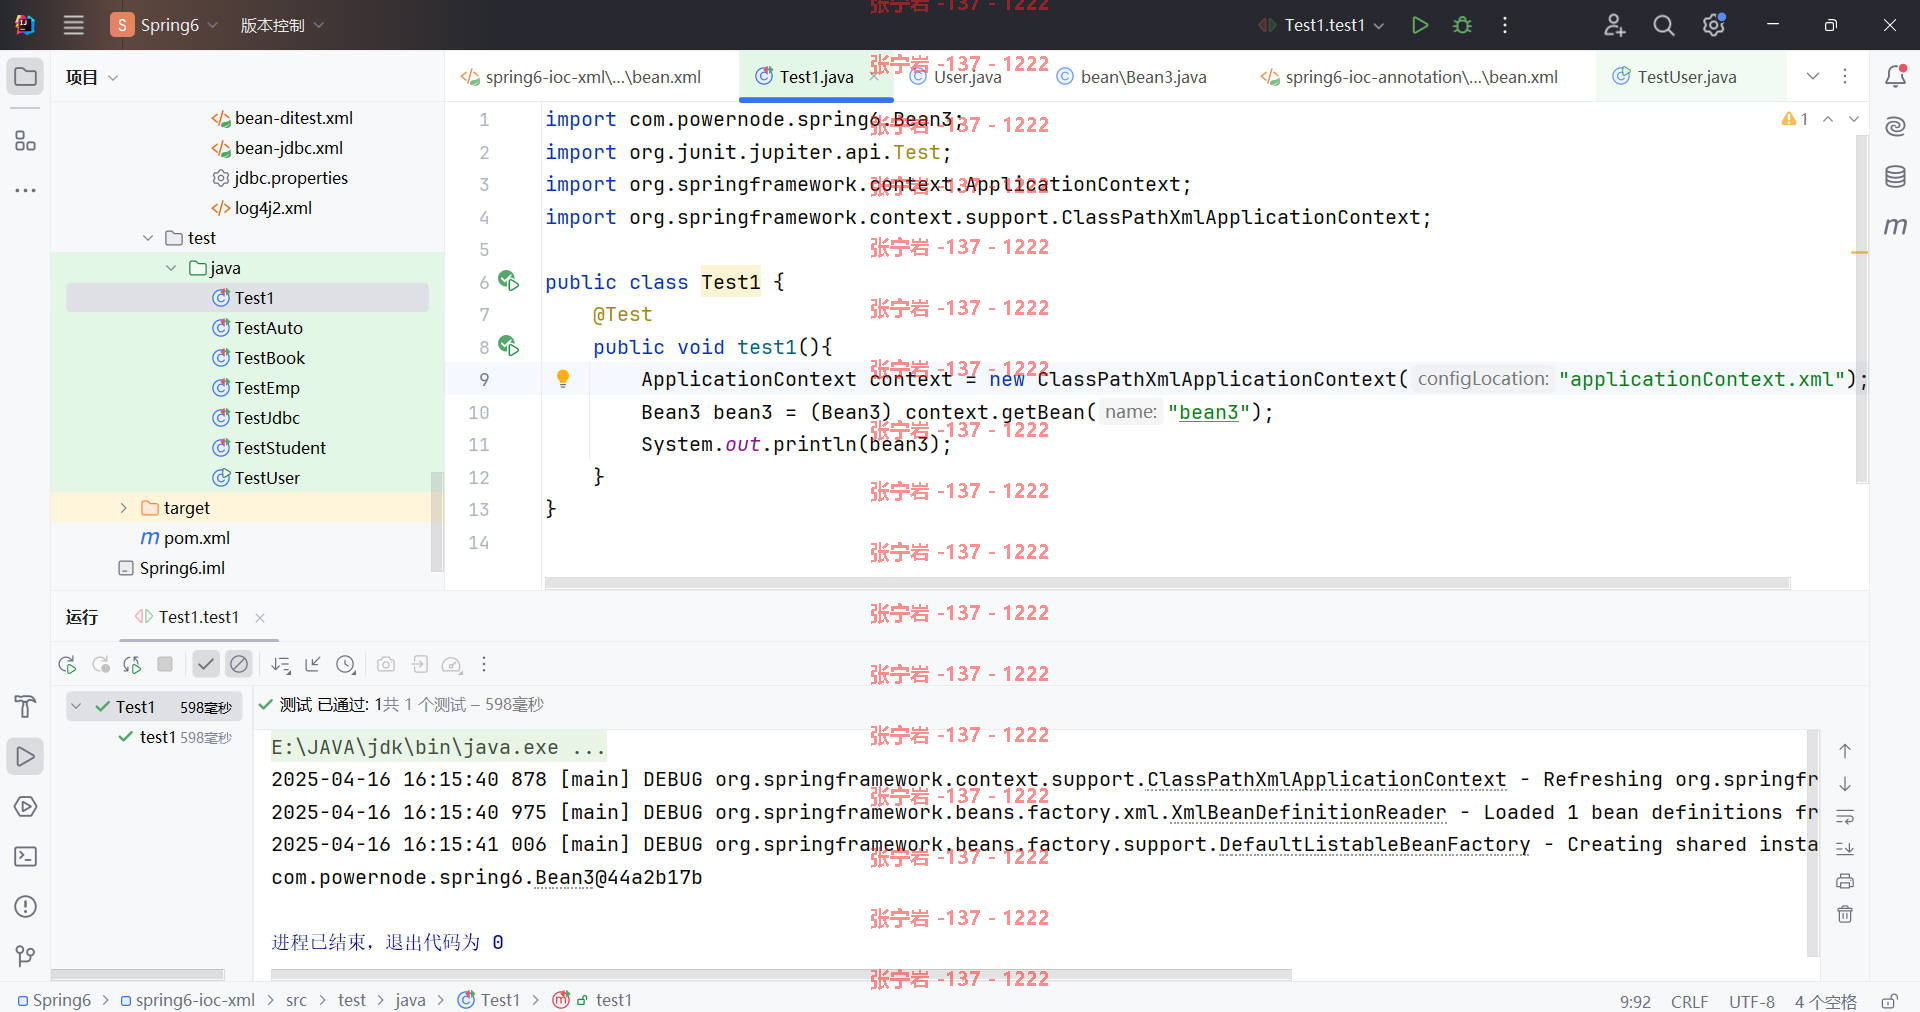
Task: Click the console horizontal scrollbar
Action: pyautogui.click(x=781, y=974)
